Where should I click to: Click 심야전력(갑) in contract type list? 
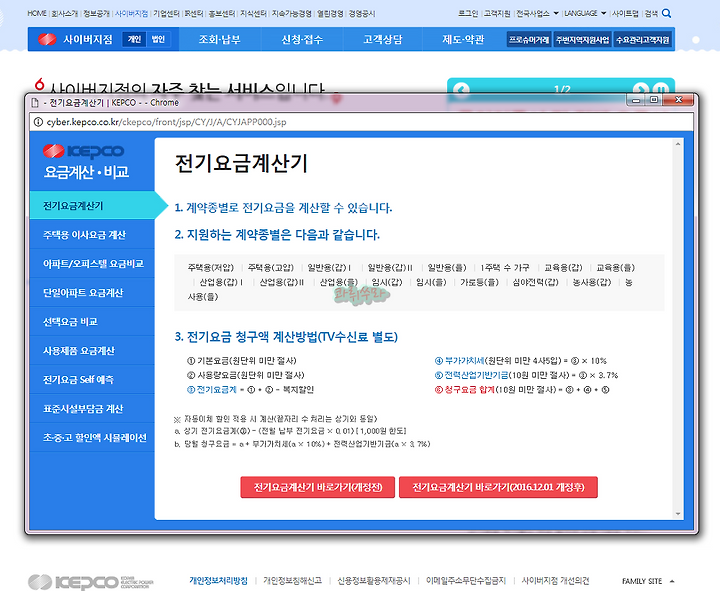tap(535, 282)
